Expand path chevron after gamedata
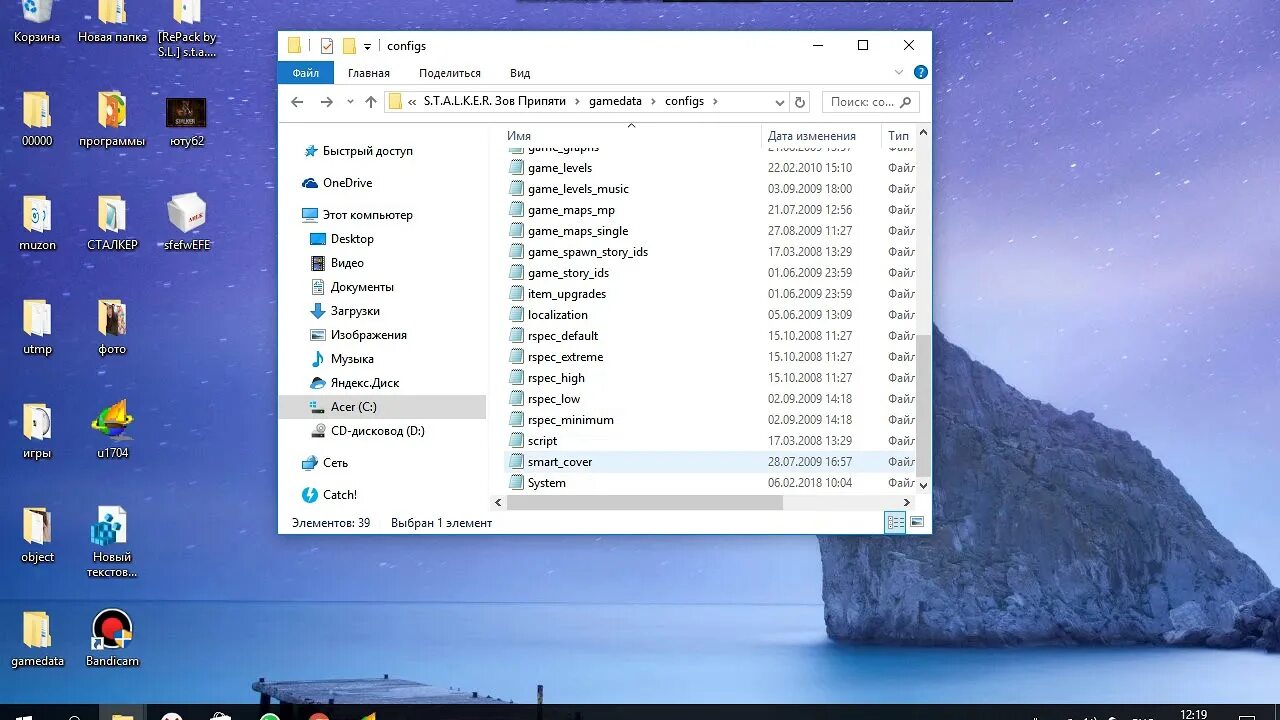 coord(654,102)
